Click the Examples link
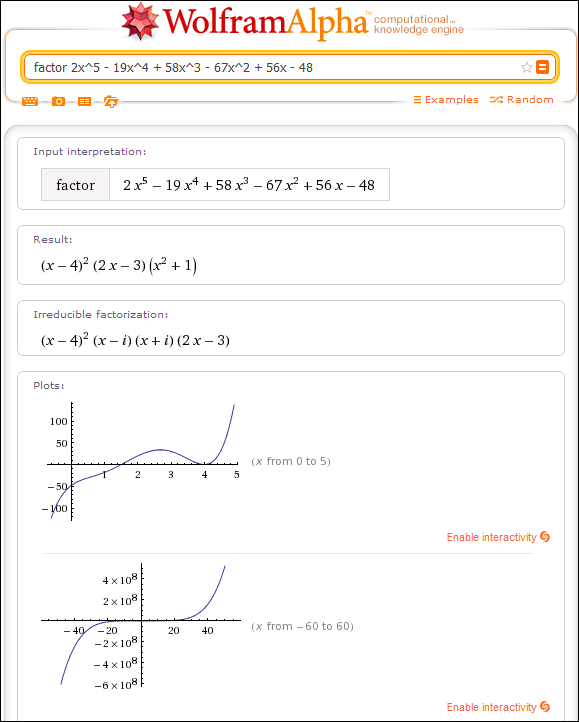The width and height of the screenshot is (579, 722). [x=446, y=99]
